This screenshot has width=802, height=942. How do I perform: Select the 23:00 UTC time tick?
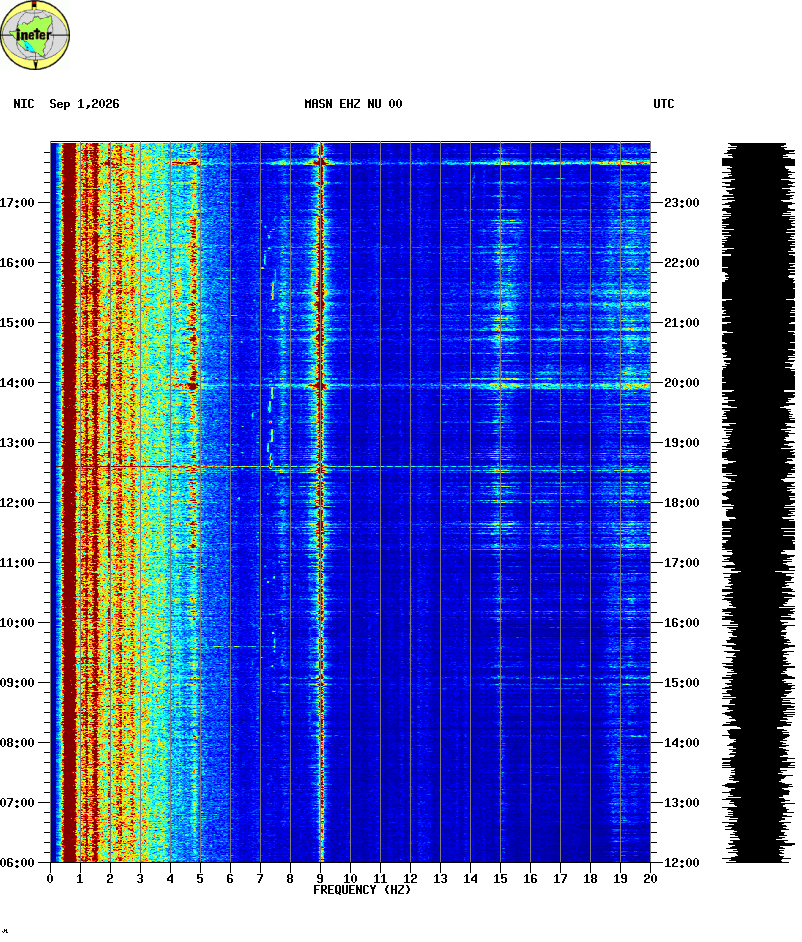[x=682, y=203]
